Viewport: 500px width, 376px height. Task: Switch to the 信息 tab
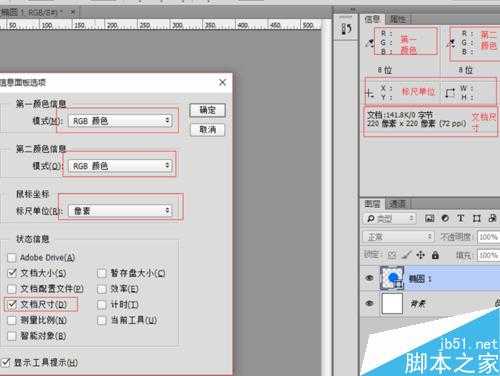[372, 19]
